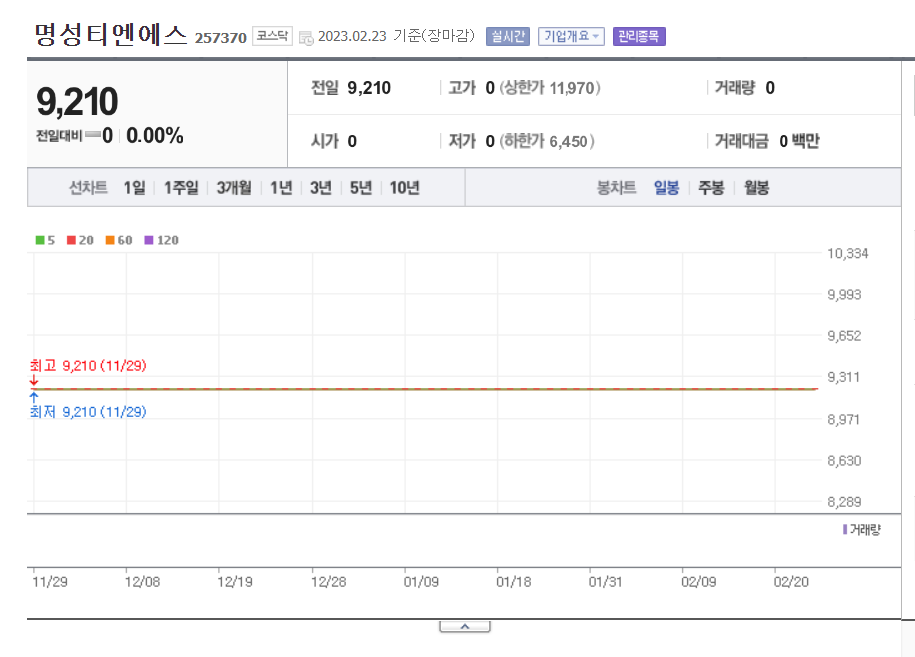Select the 3년 line chart period

(320, 188)
